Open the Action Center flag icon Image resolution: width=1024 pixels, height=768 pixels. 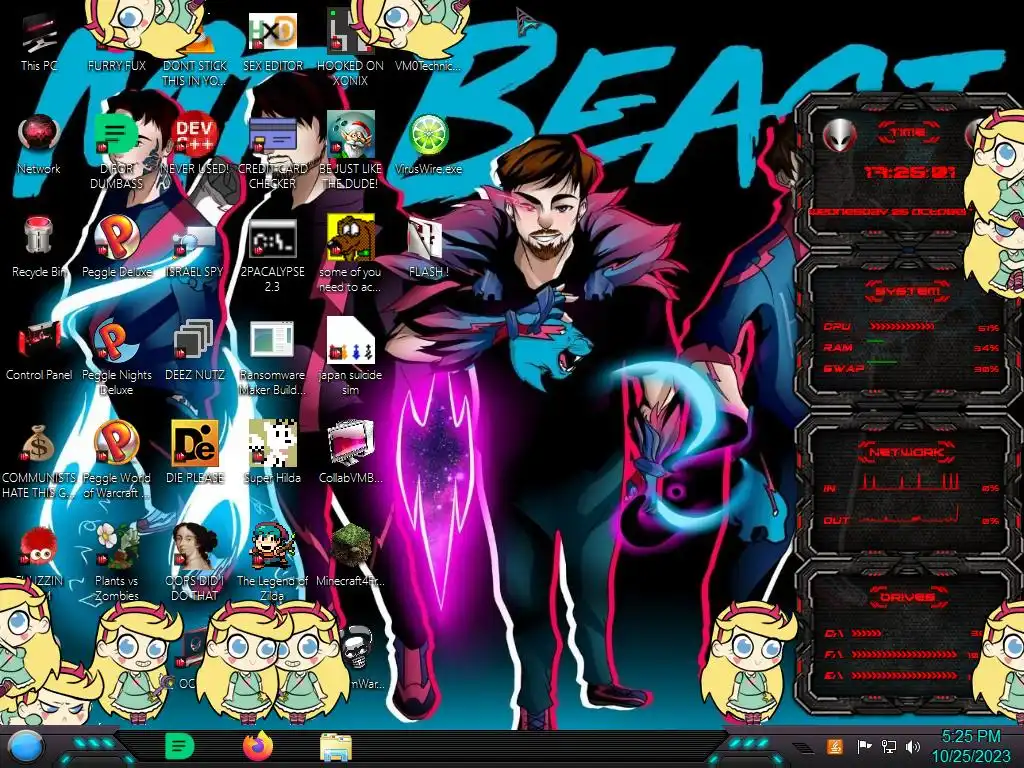coord(864,746)
